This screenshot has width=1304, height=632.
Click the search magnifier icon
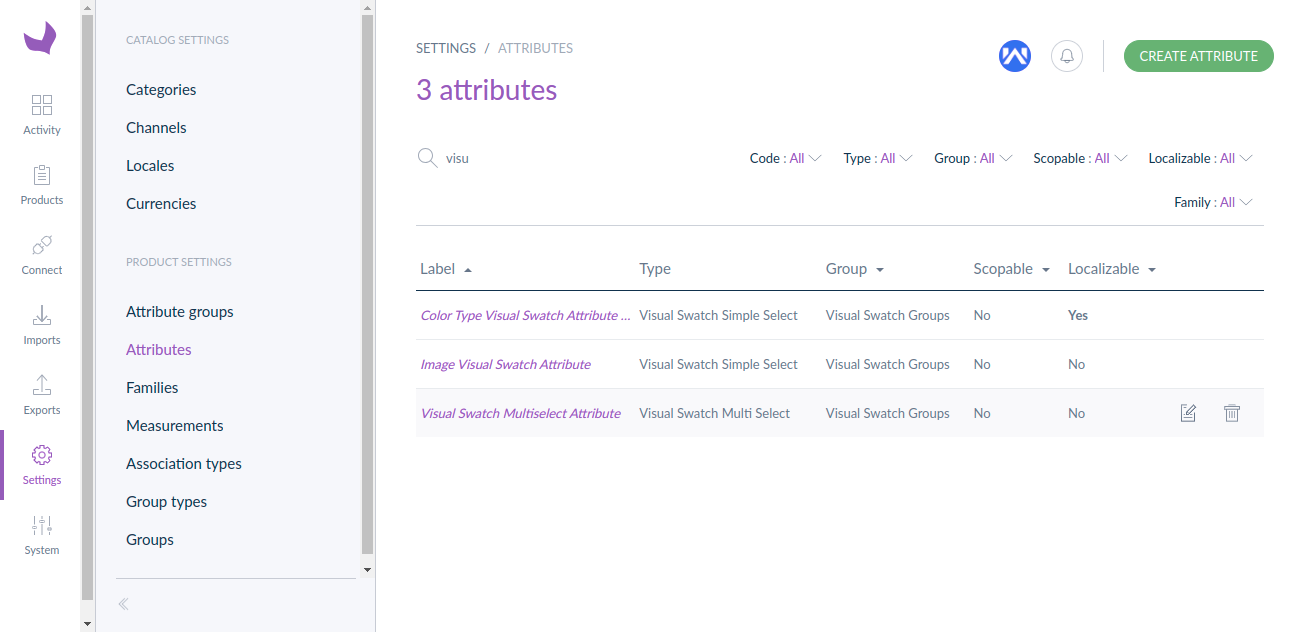[427, 158]
